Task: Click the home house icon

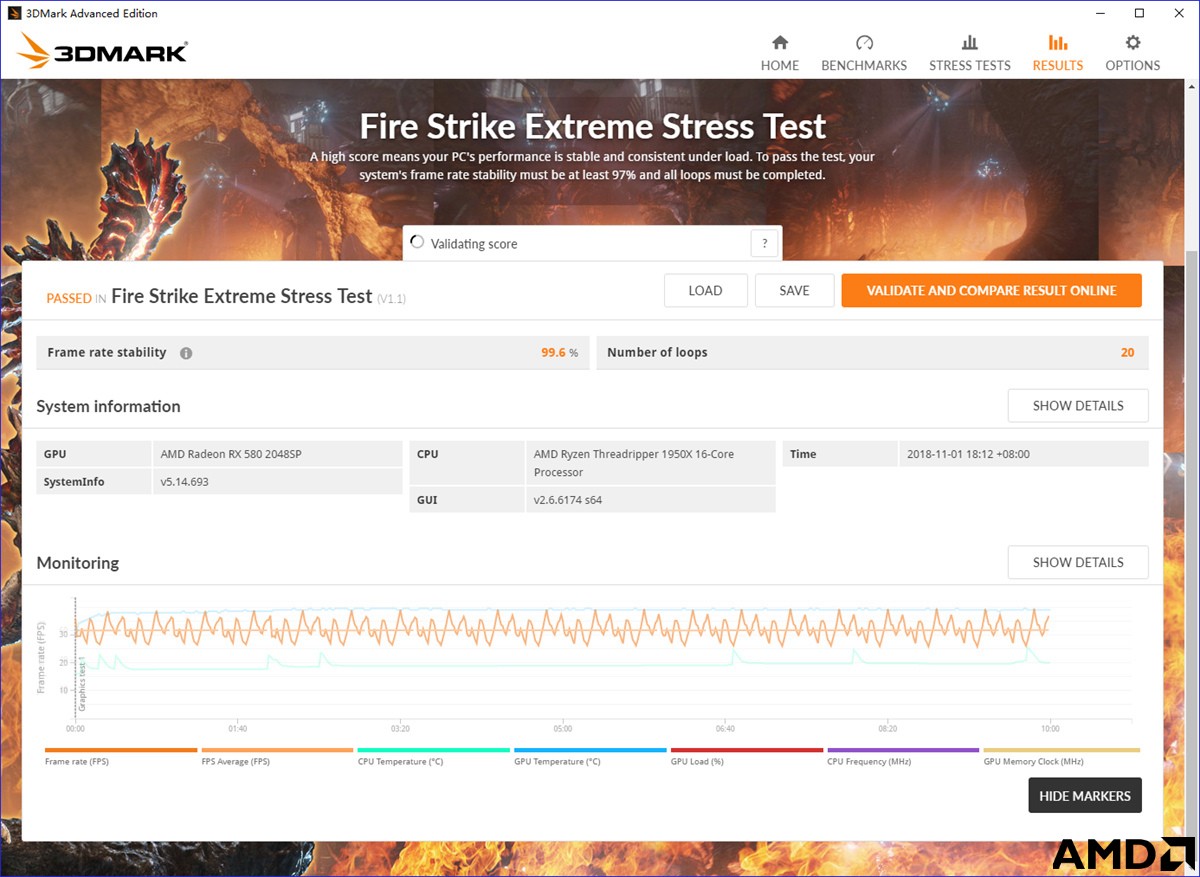Action: [x=780, y=42]
